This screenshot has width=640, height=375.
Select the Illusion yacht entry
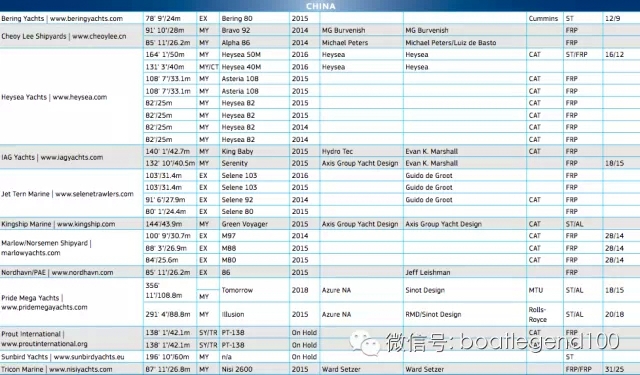coord(254,314)
